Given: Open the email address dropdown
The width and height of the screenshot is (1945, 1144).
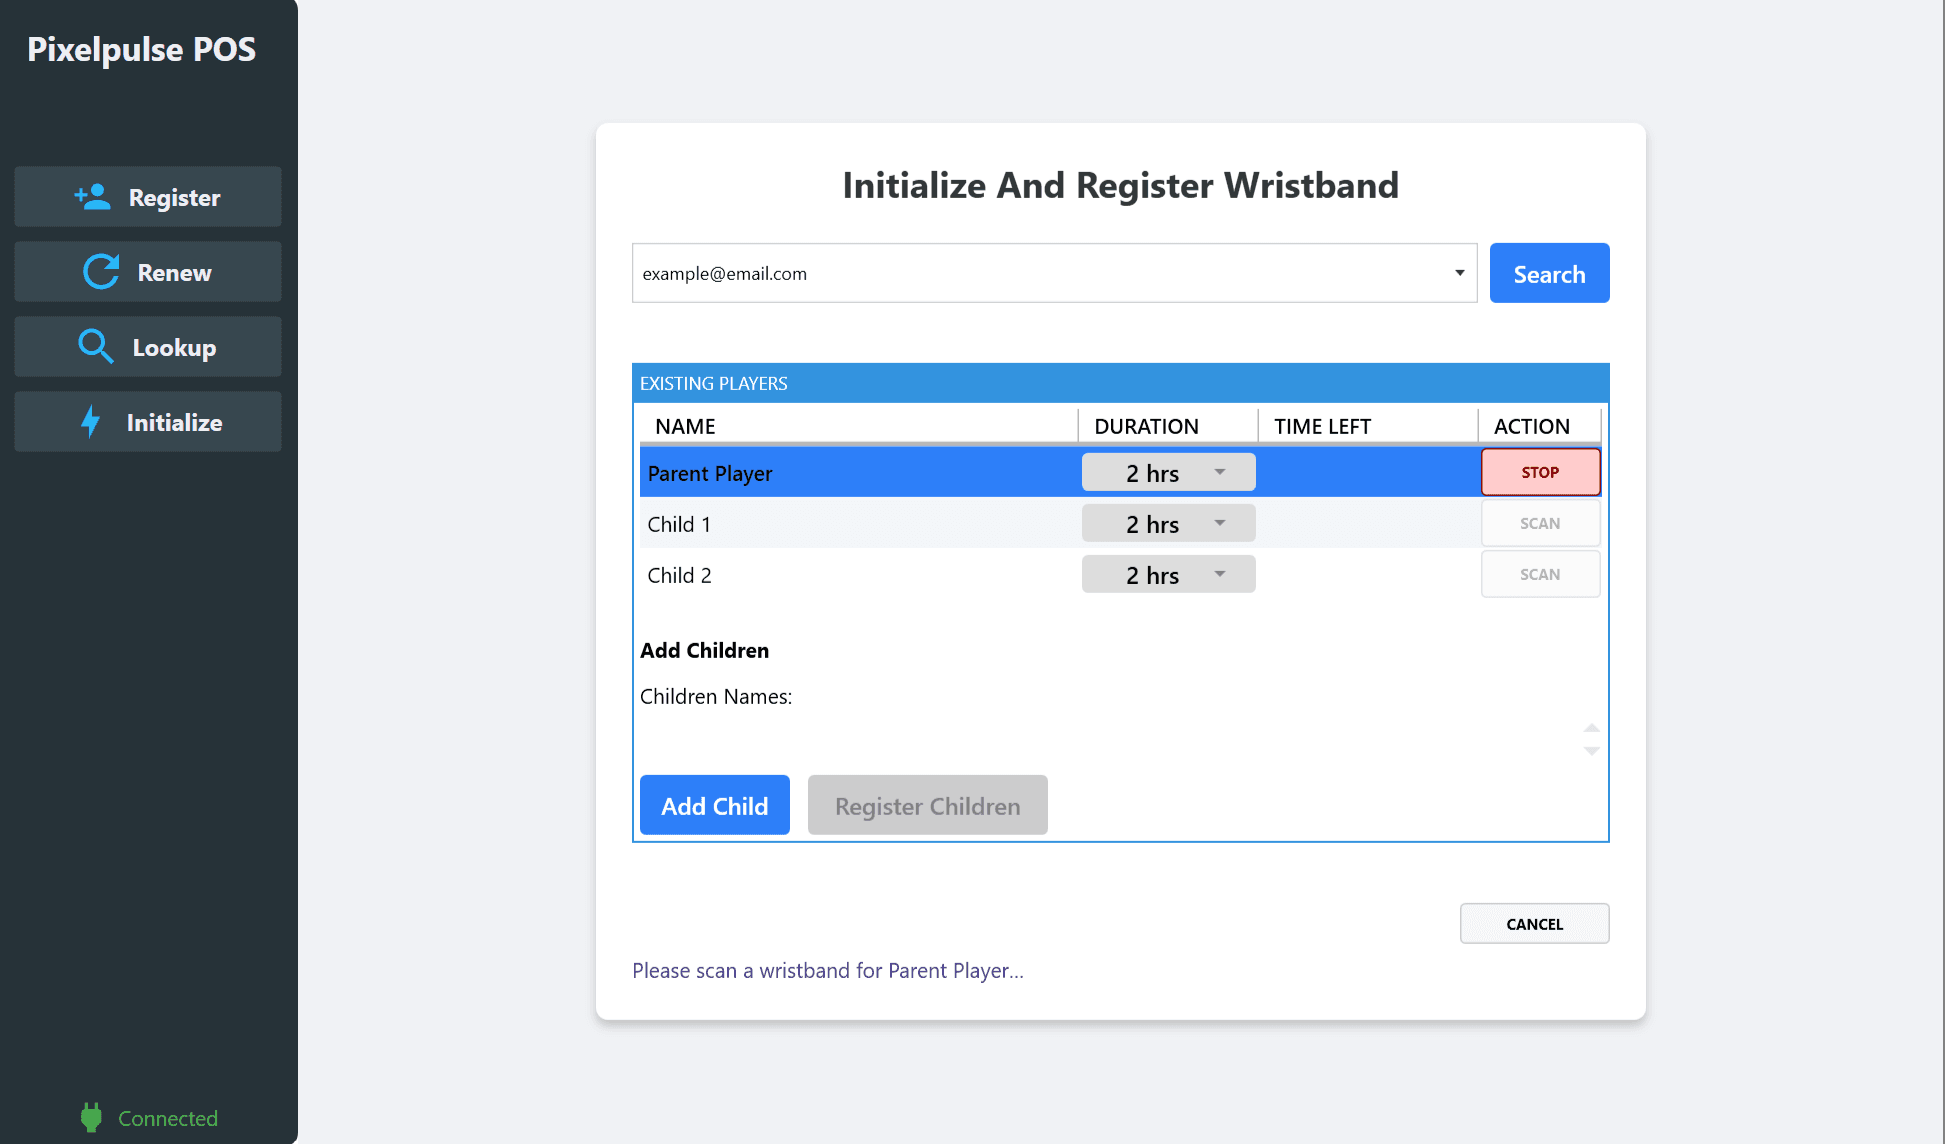Looking at the screenshot, I should coord(1459,272).
